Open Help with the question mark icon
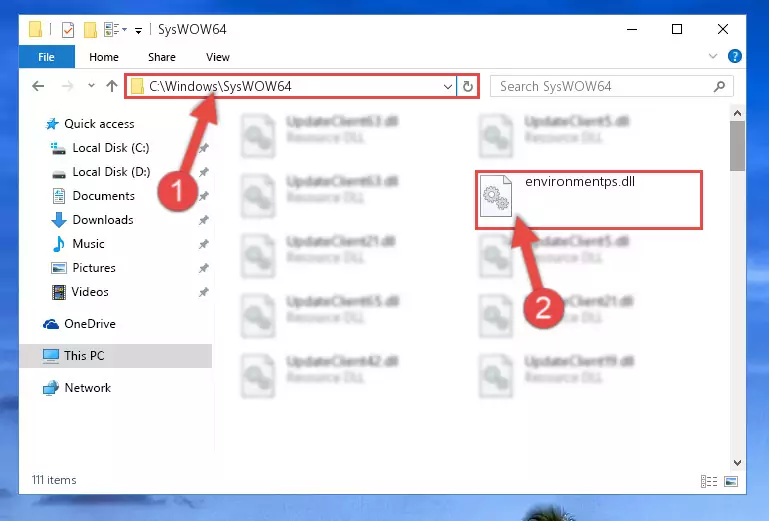 [x=734, y=56]
